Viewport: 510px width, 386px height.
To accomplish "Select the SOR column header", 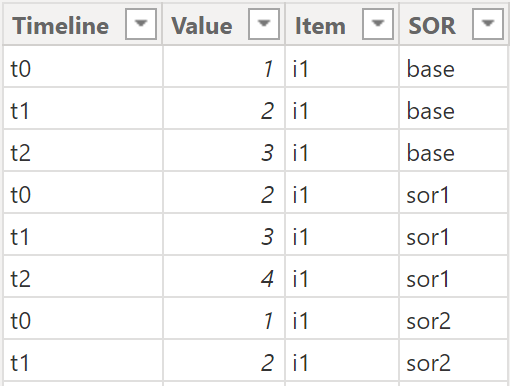I will click(432, 26).
